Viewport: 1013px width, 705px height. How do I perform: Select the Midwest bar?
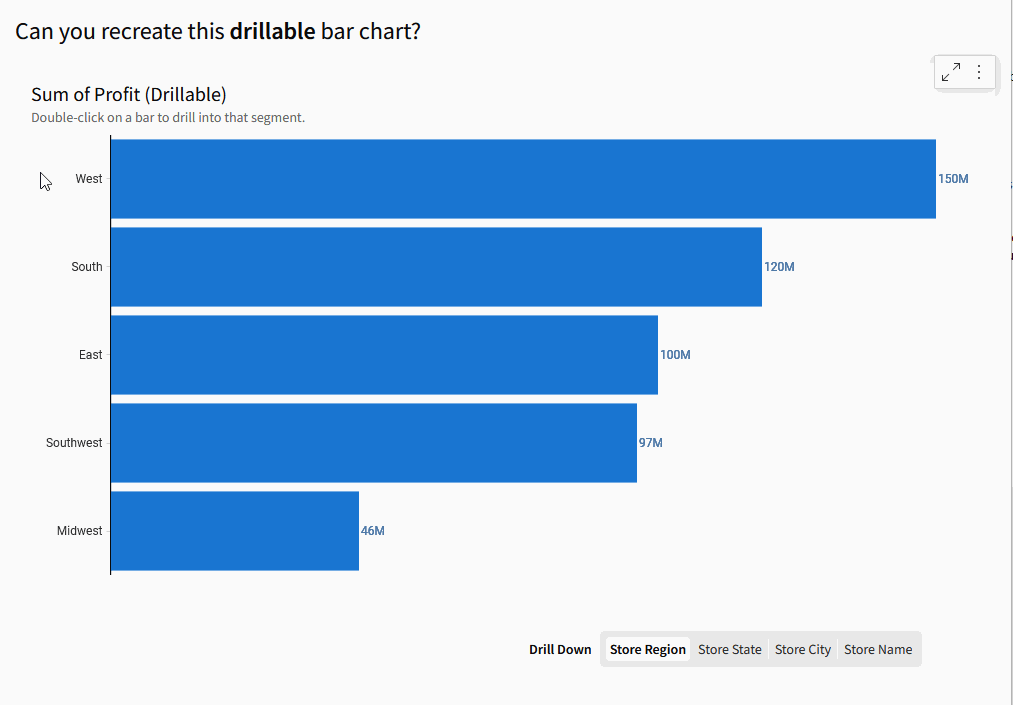234,531
